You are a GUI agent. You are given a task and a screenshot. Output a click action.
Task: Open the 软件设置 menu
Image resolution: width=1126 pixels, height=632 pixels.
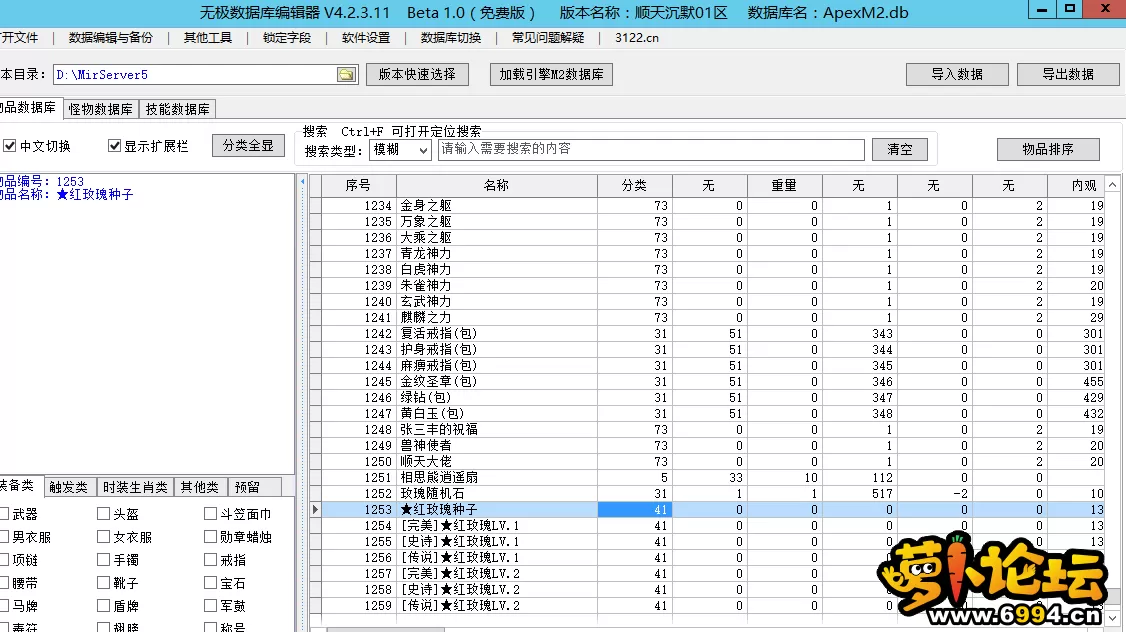coord(366,37)
